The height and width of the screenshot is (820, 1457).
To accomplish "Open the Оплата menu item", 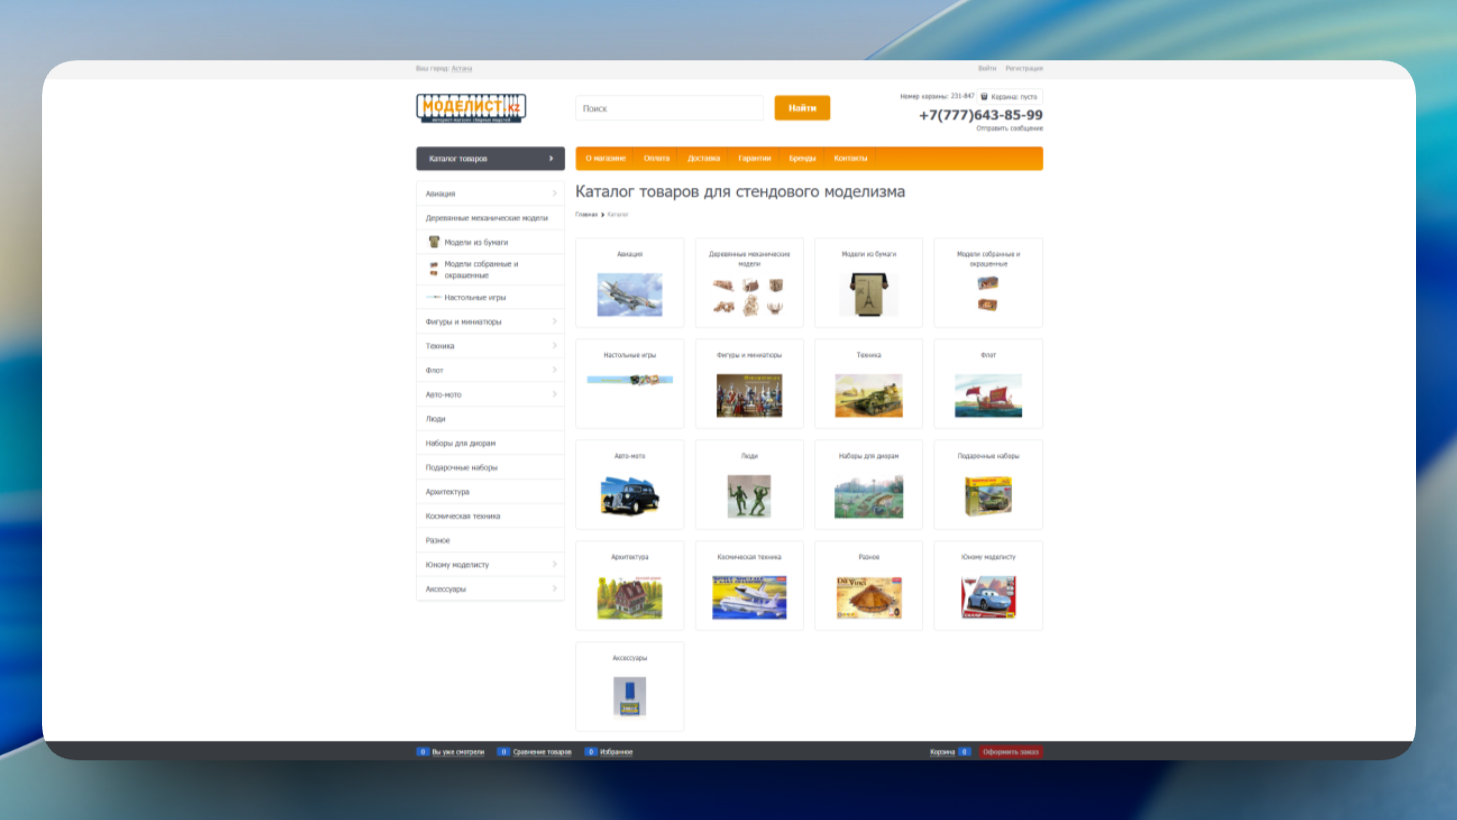I will click(657, 158).
